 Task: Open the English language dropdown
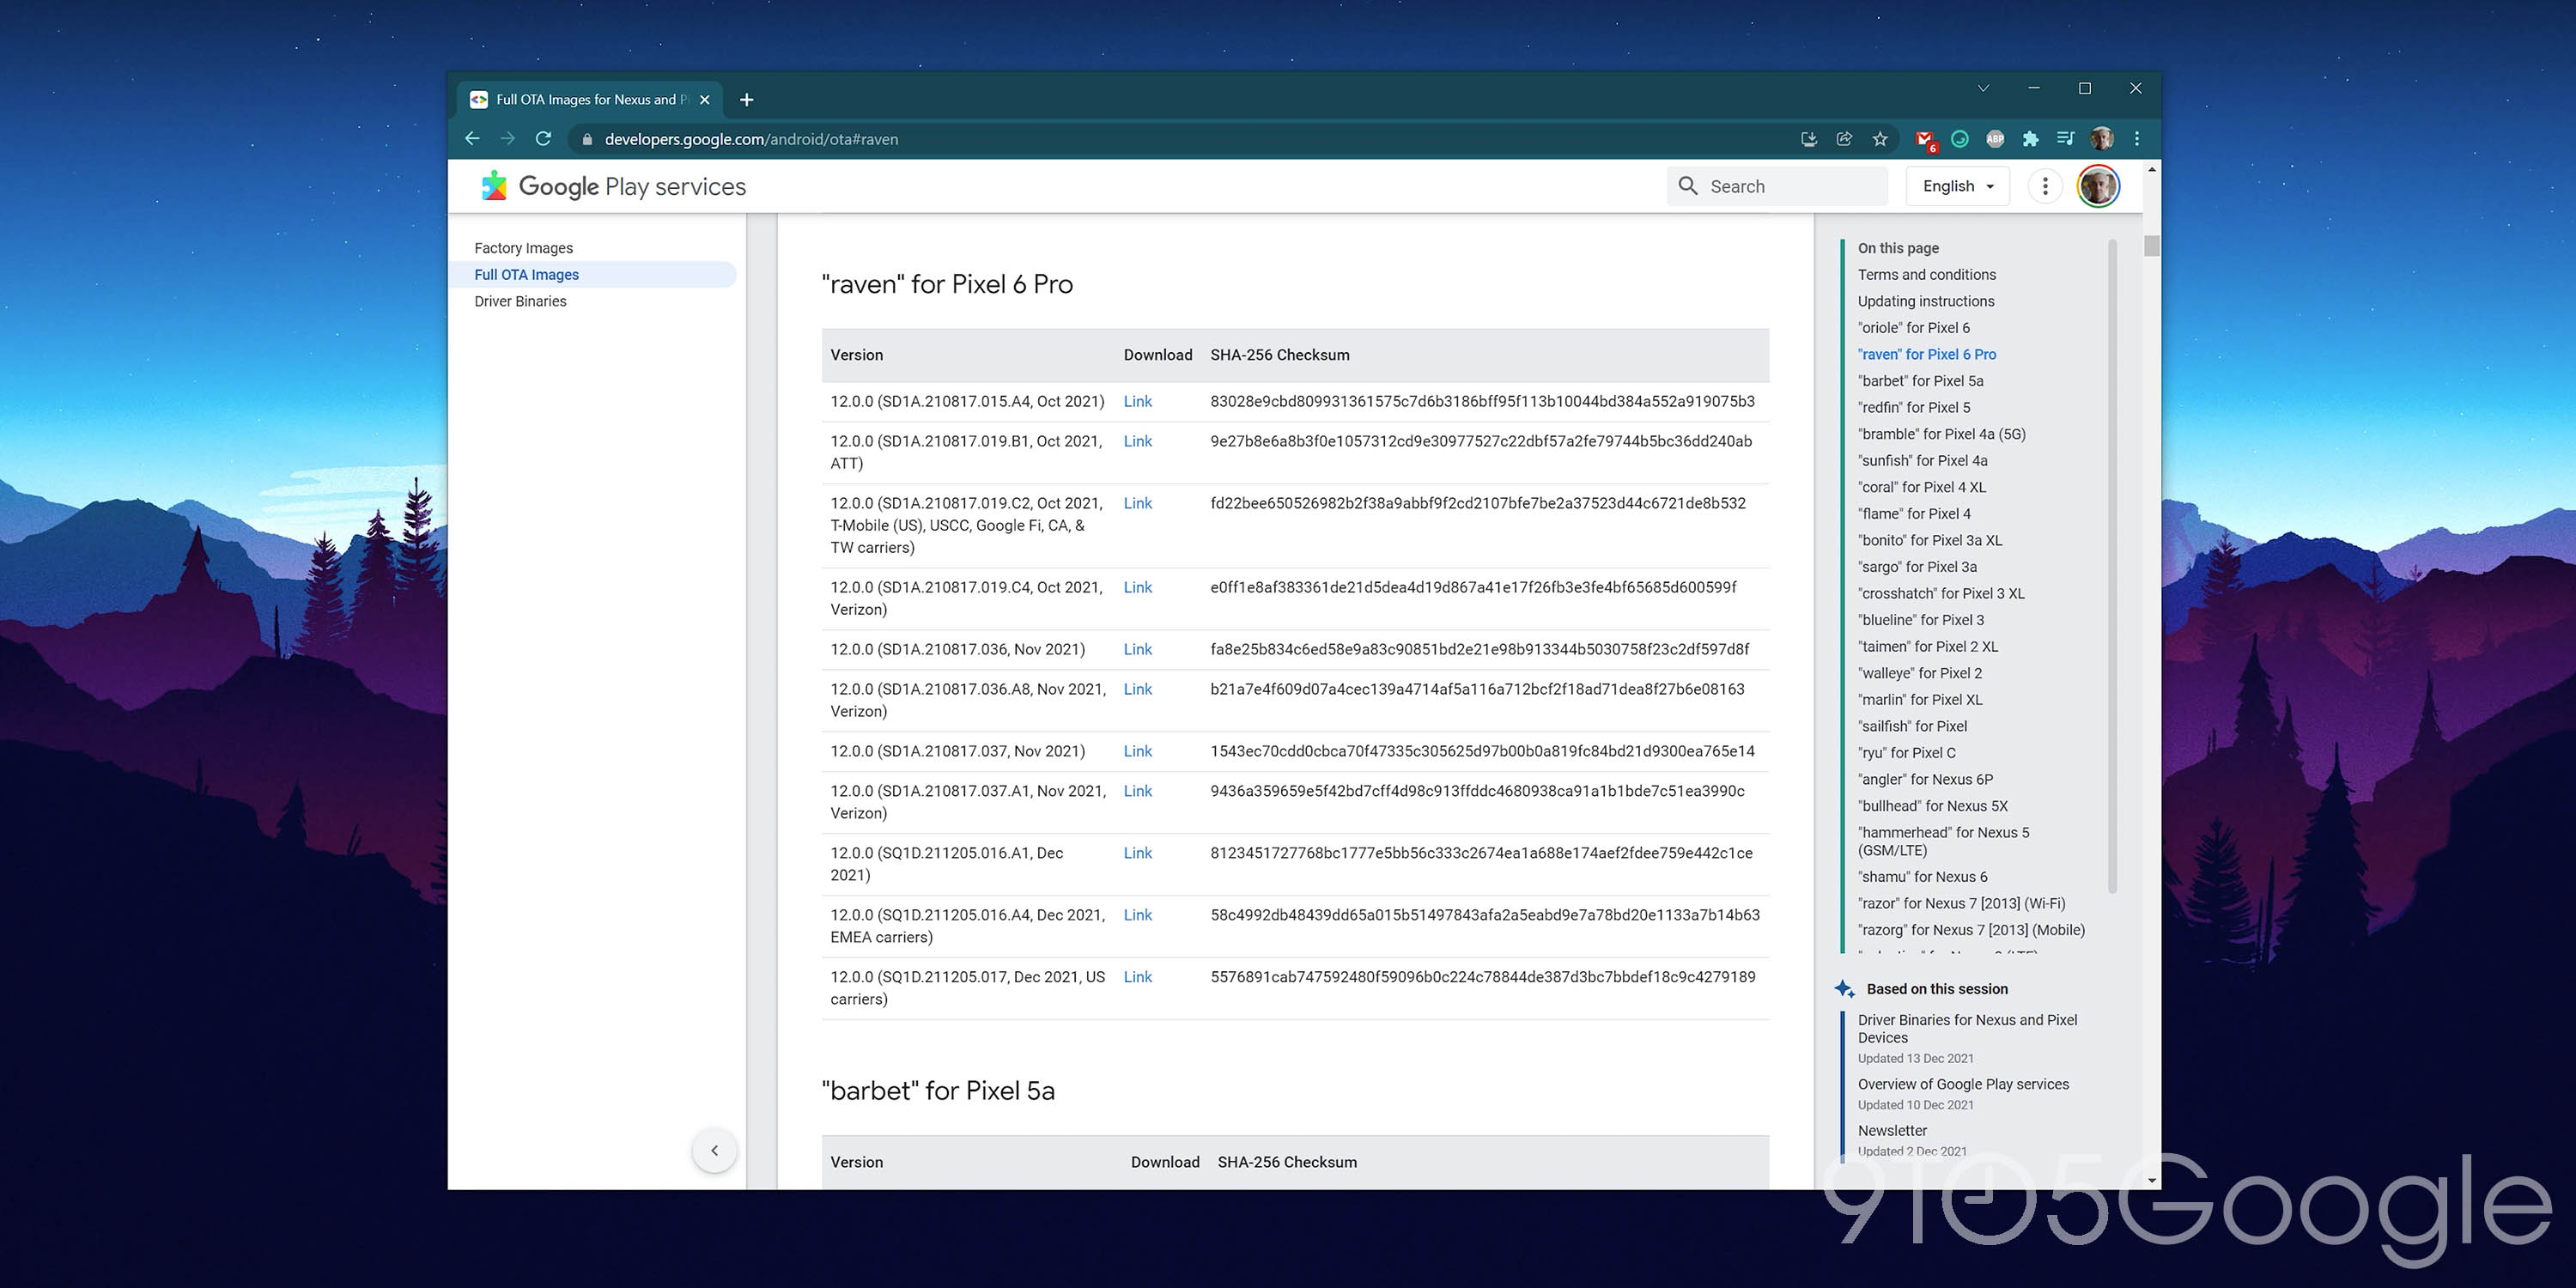(1957, 186)
